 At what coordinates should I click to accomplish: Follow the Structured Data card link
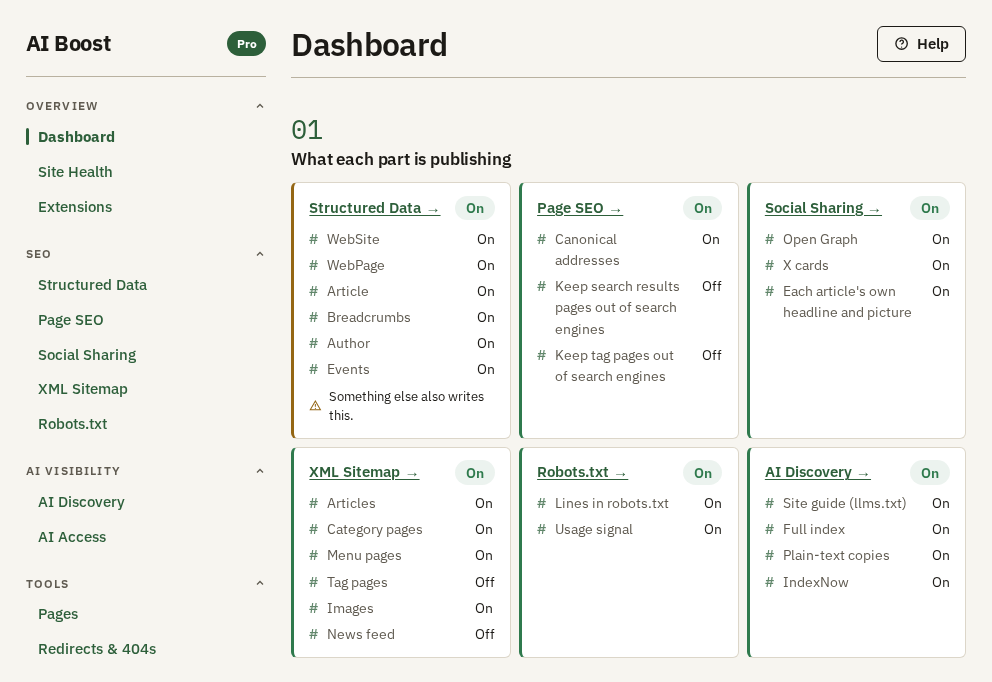374,208
